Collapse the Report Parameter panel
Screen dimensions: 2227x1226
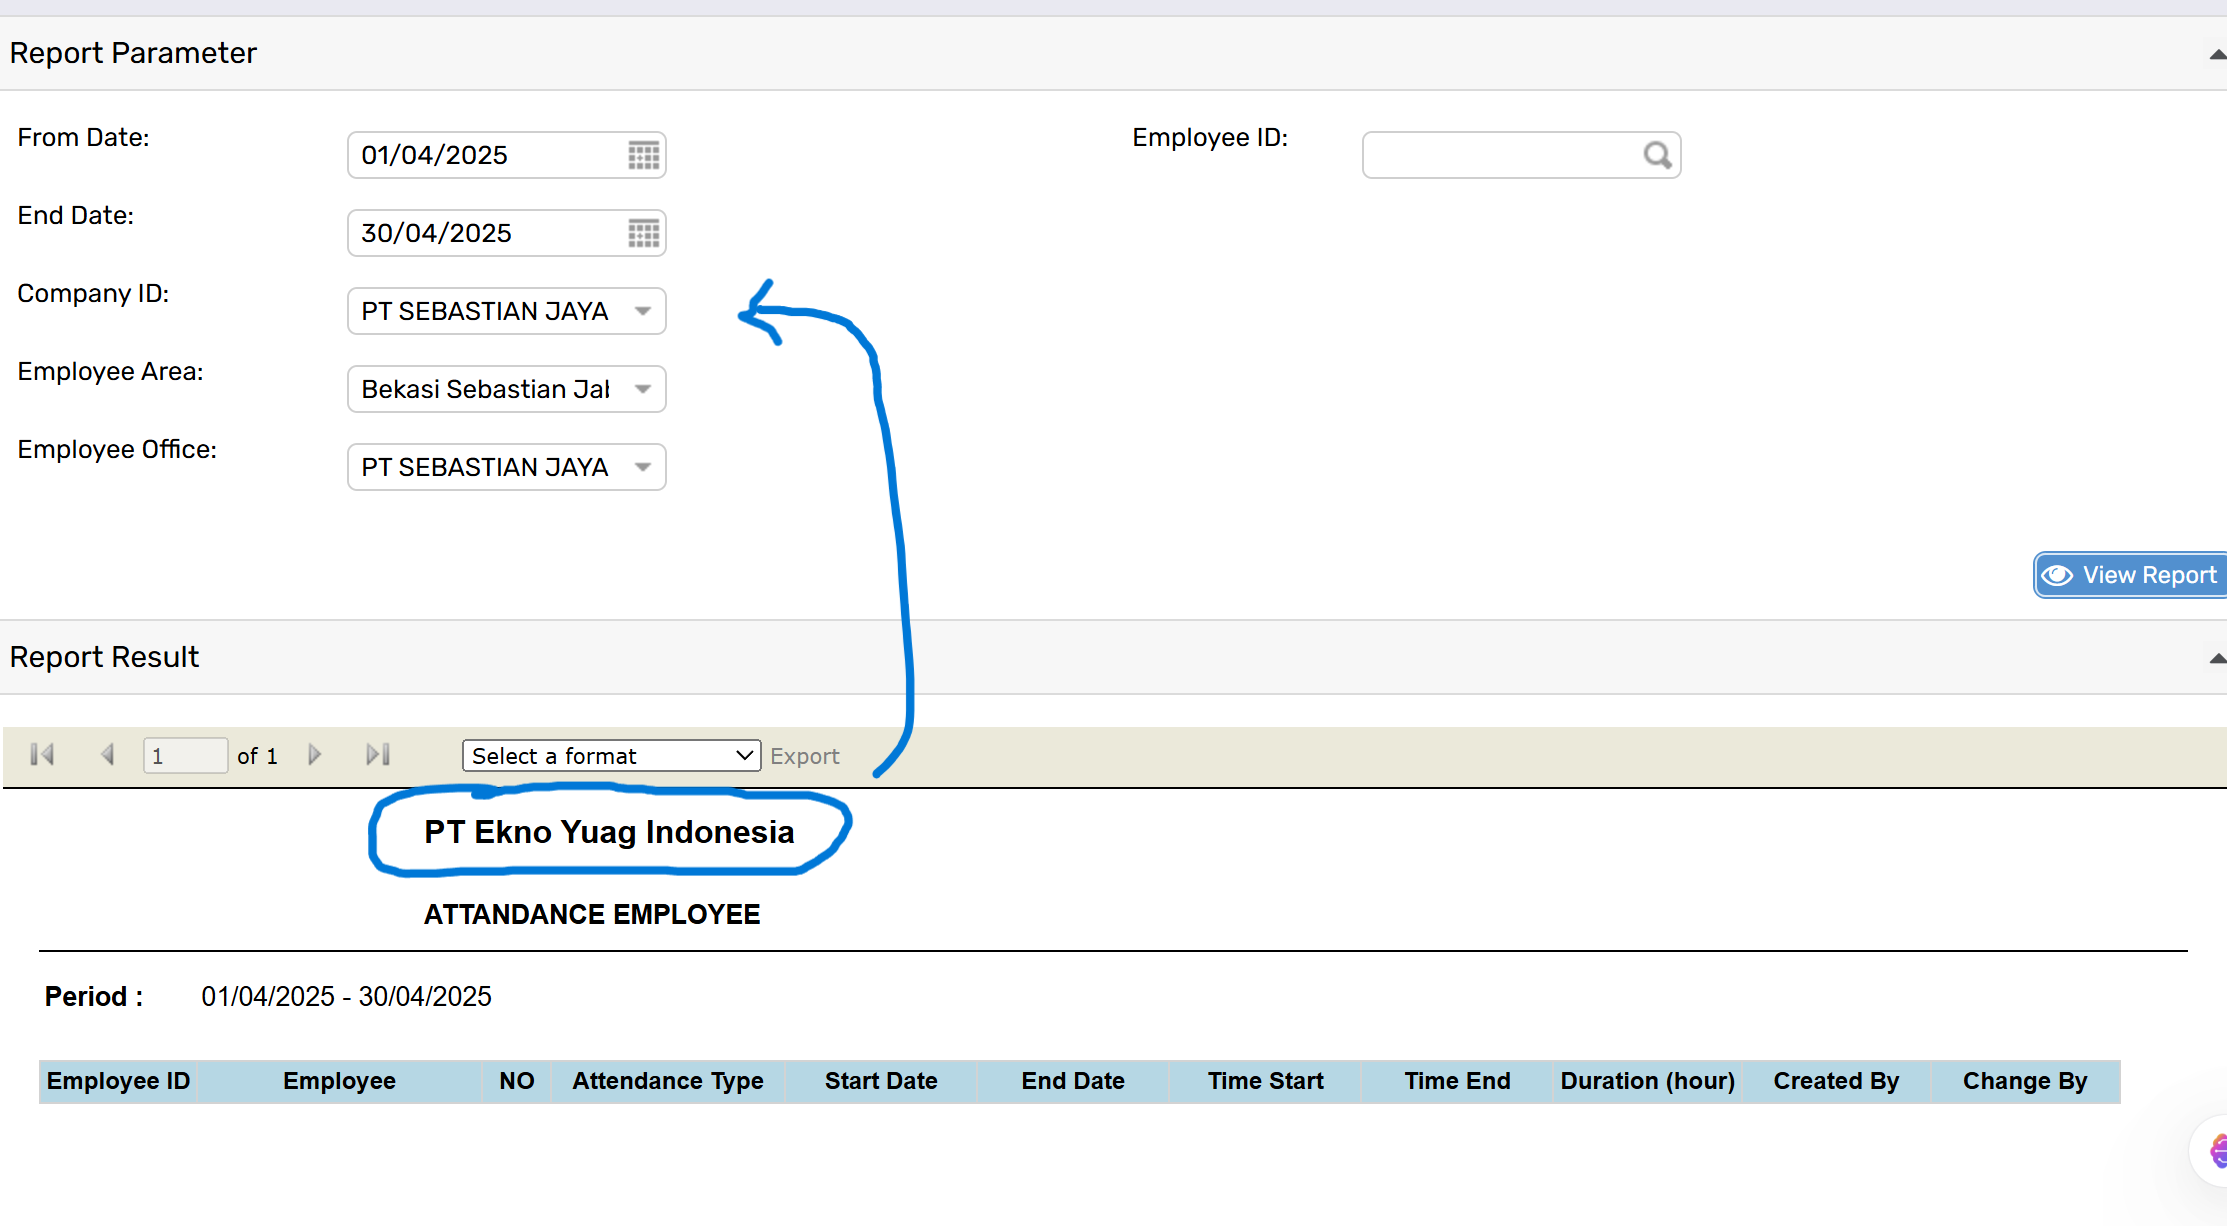2217,54
